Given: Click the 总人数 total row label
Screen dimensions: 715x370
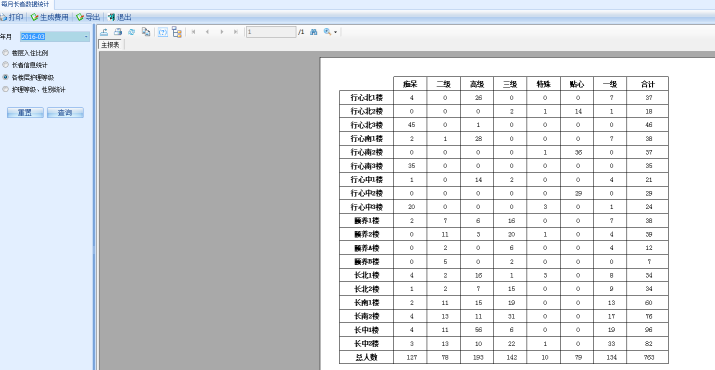Looking at the screenshot, I should (367, 357).
